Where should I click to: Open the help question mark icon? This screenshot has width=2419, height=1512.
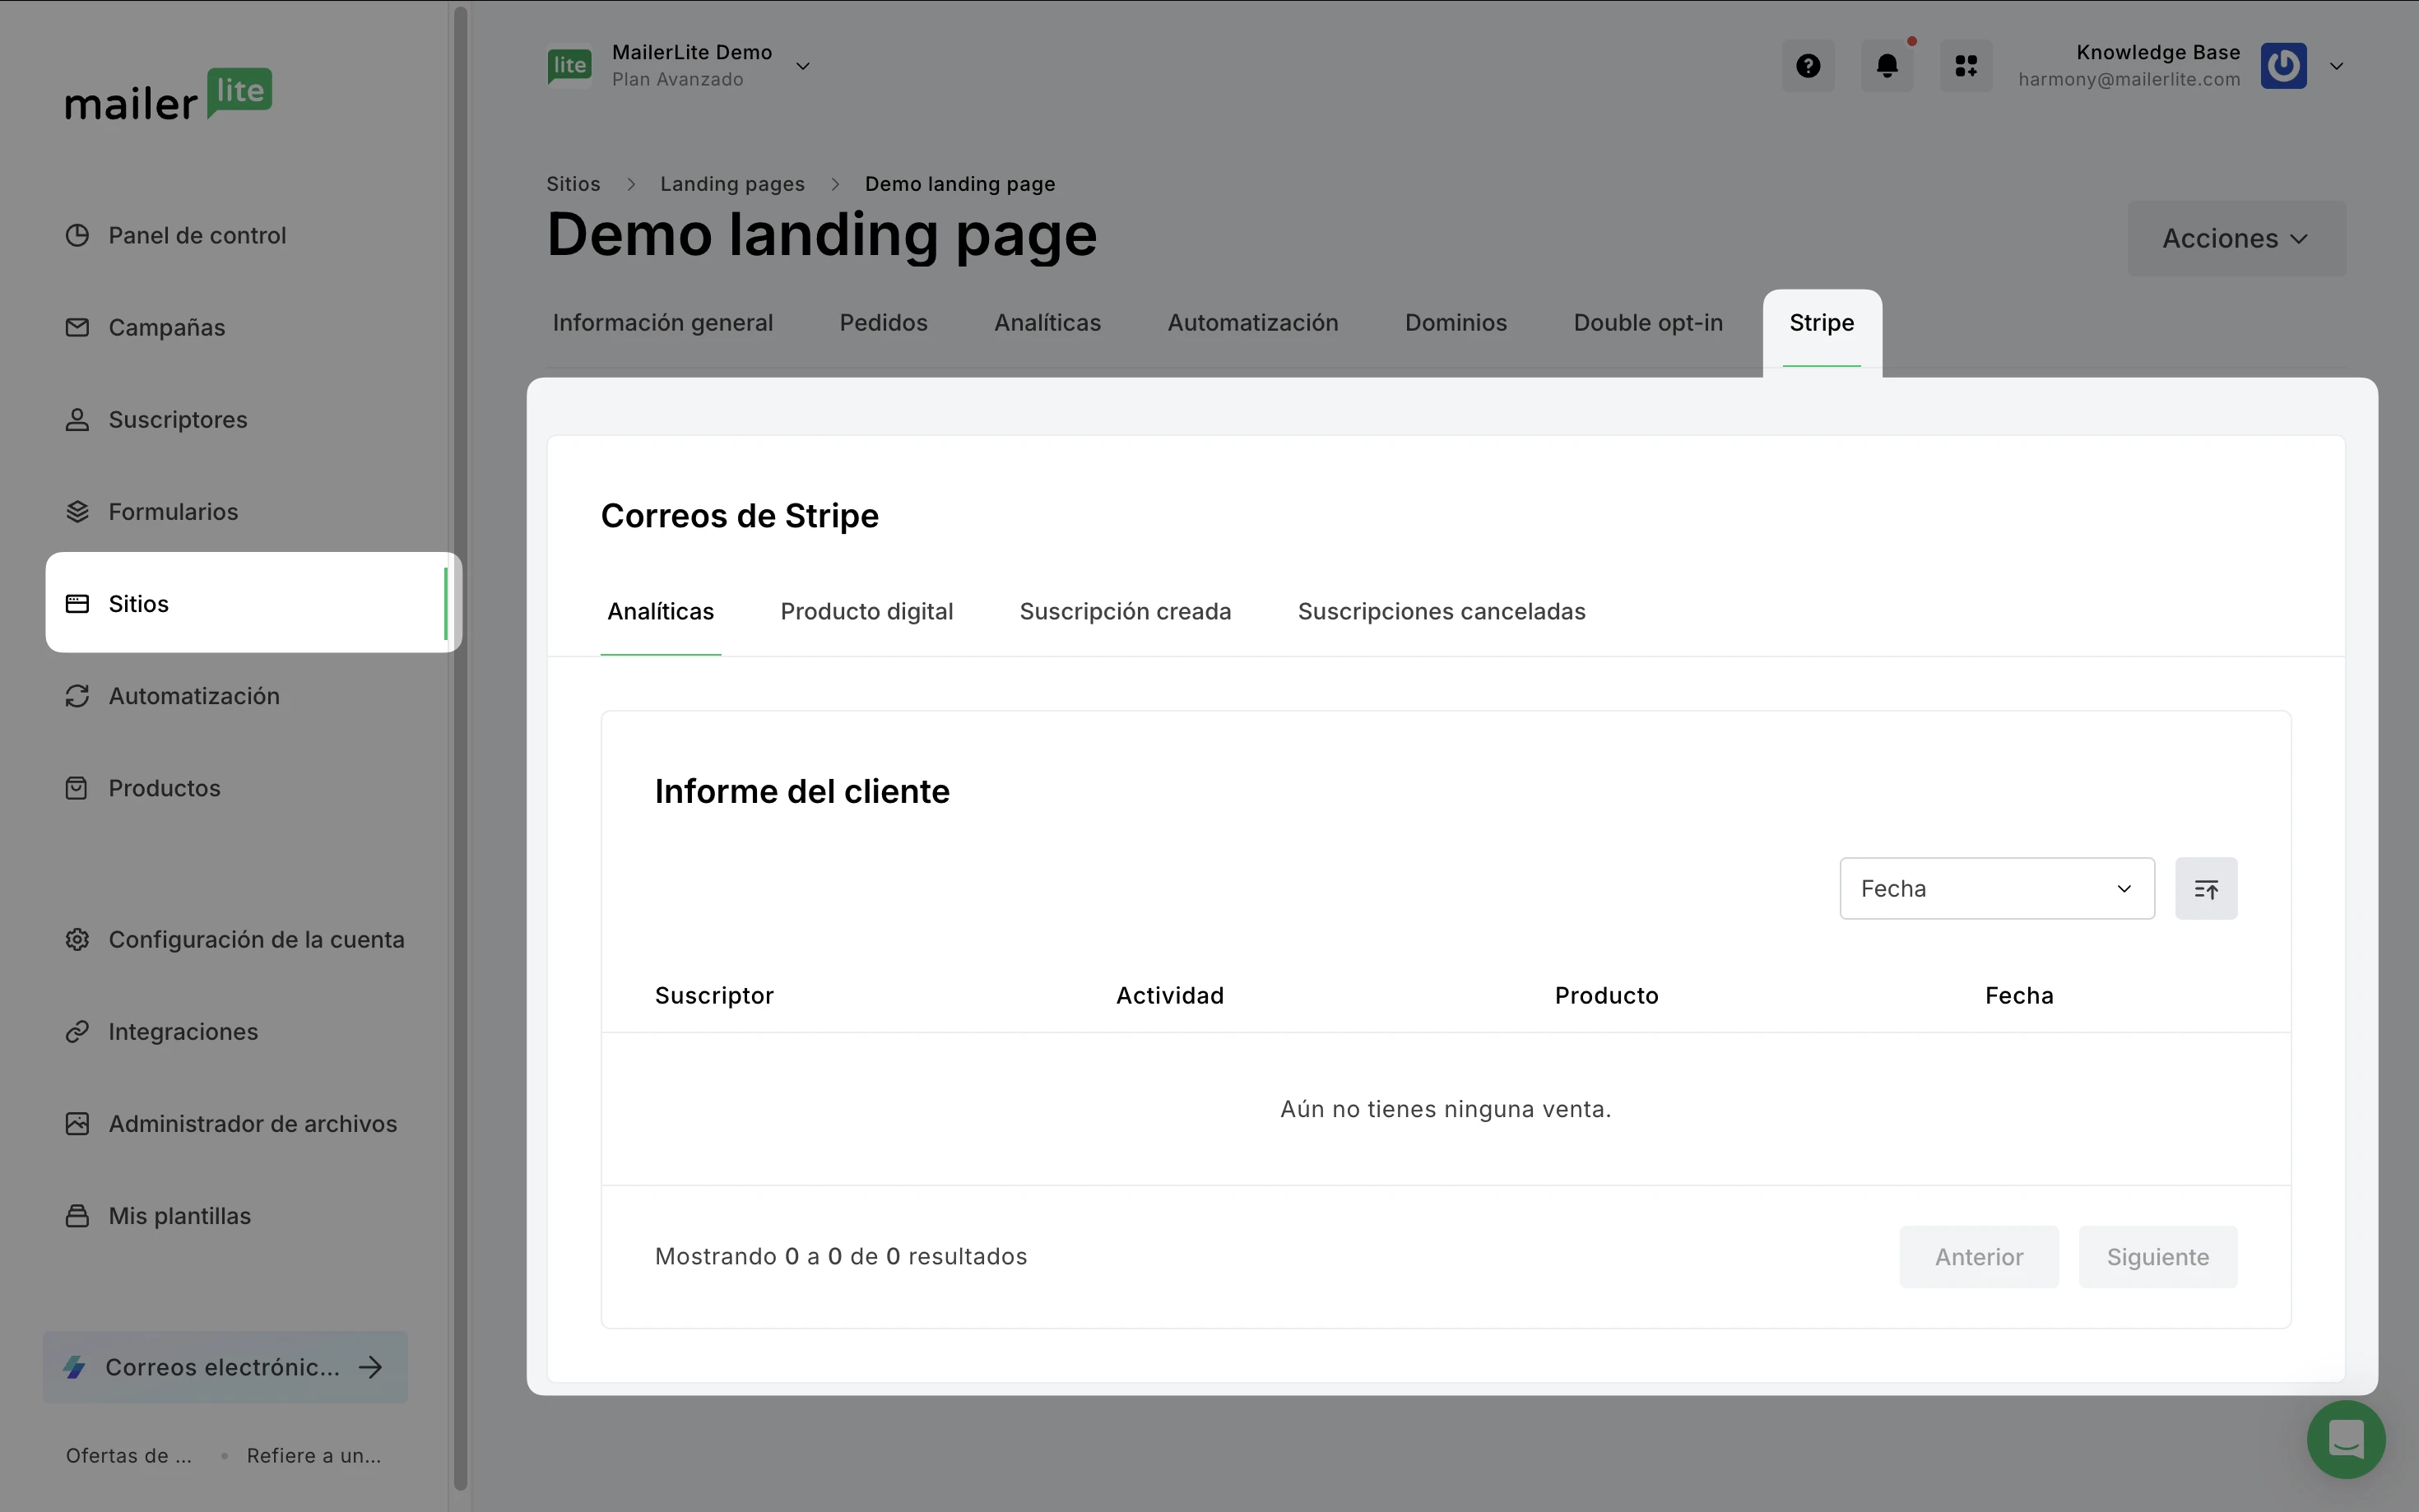point(1808,66)
